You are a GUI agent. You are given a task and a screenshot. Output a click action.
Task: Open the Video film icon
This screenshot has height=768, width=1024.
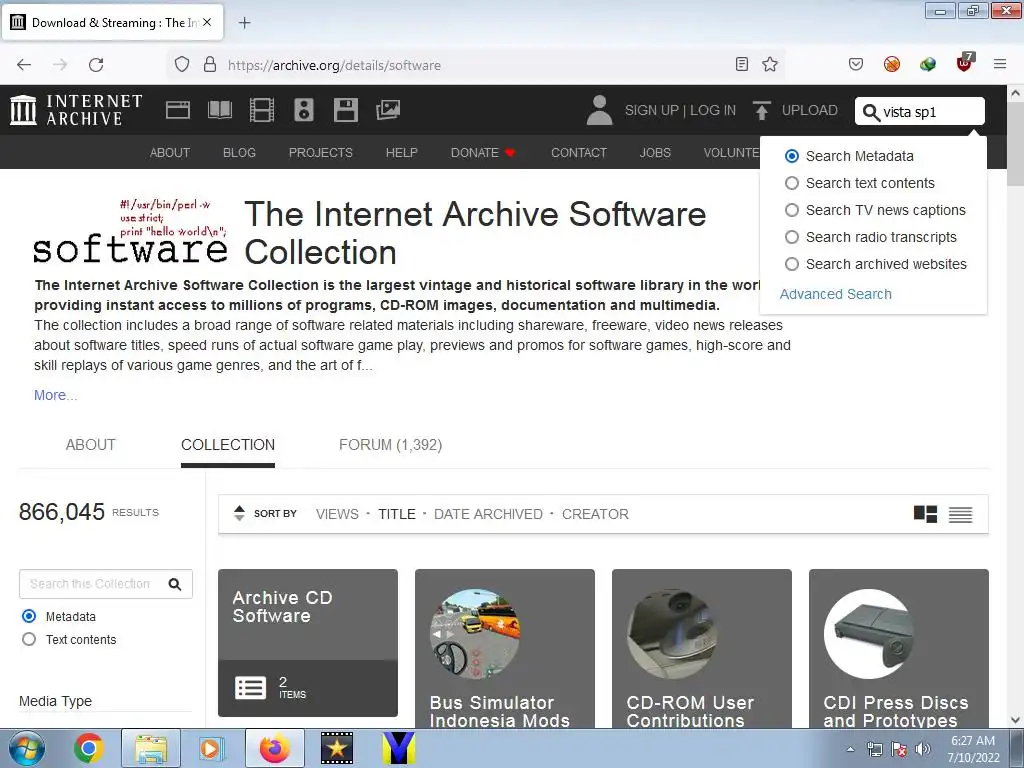click(261, 110)
